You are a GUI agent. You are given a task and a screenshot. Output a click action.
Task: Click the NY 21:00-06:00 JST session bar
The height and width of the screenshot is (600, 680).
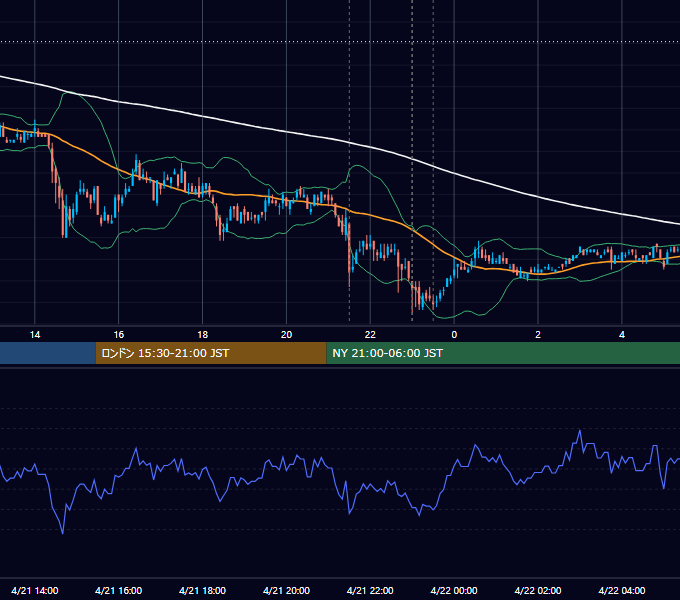point(503,353)
